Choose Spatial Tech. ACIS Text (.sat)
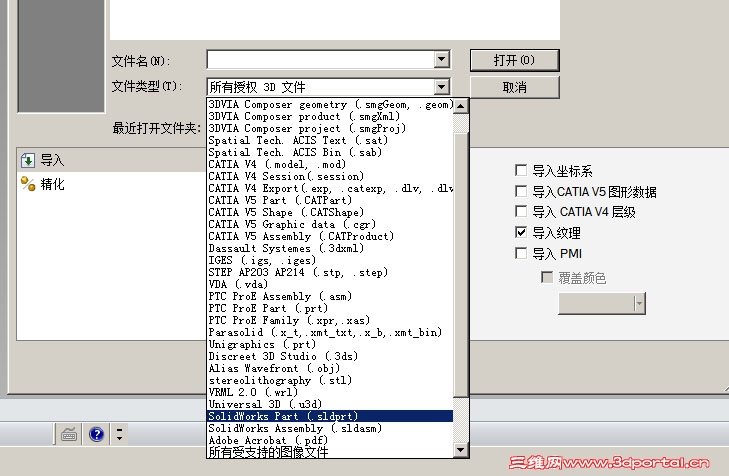The width and height of the screenshot is (729, 476). 330,140
